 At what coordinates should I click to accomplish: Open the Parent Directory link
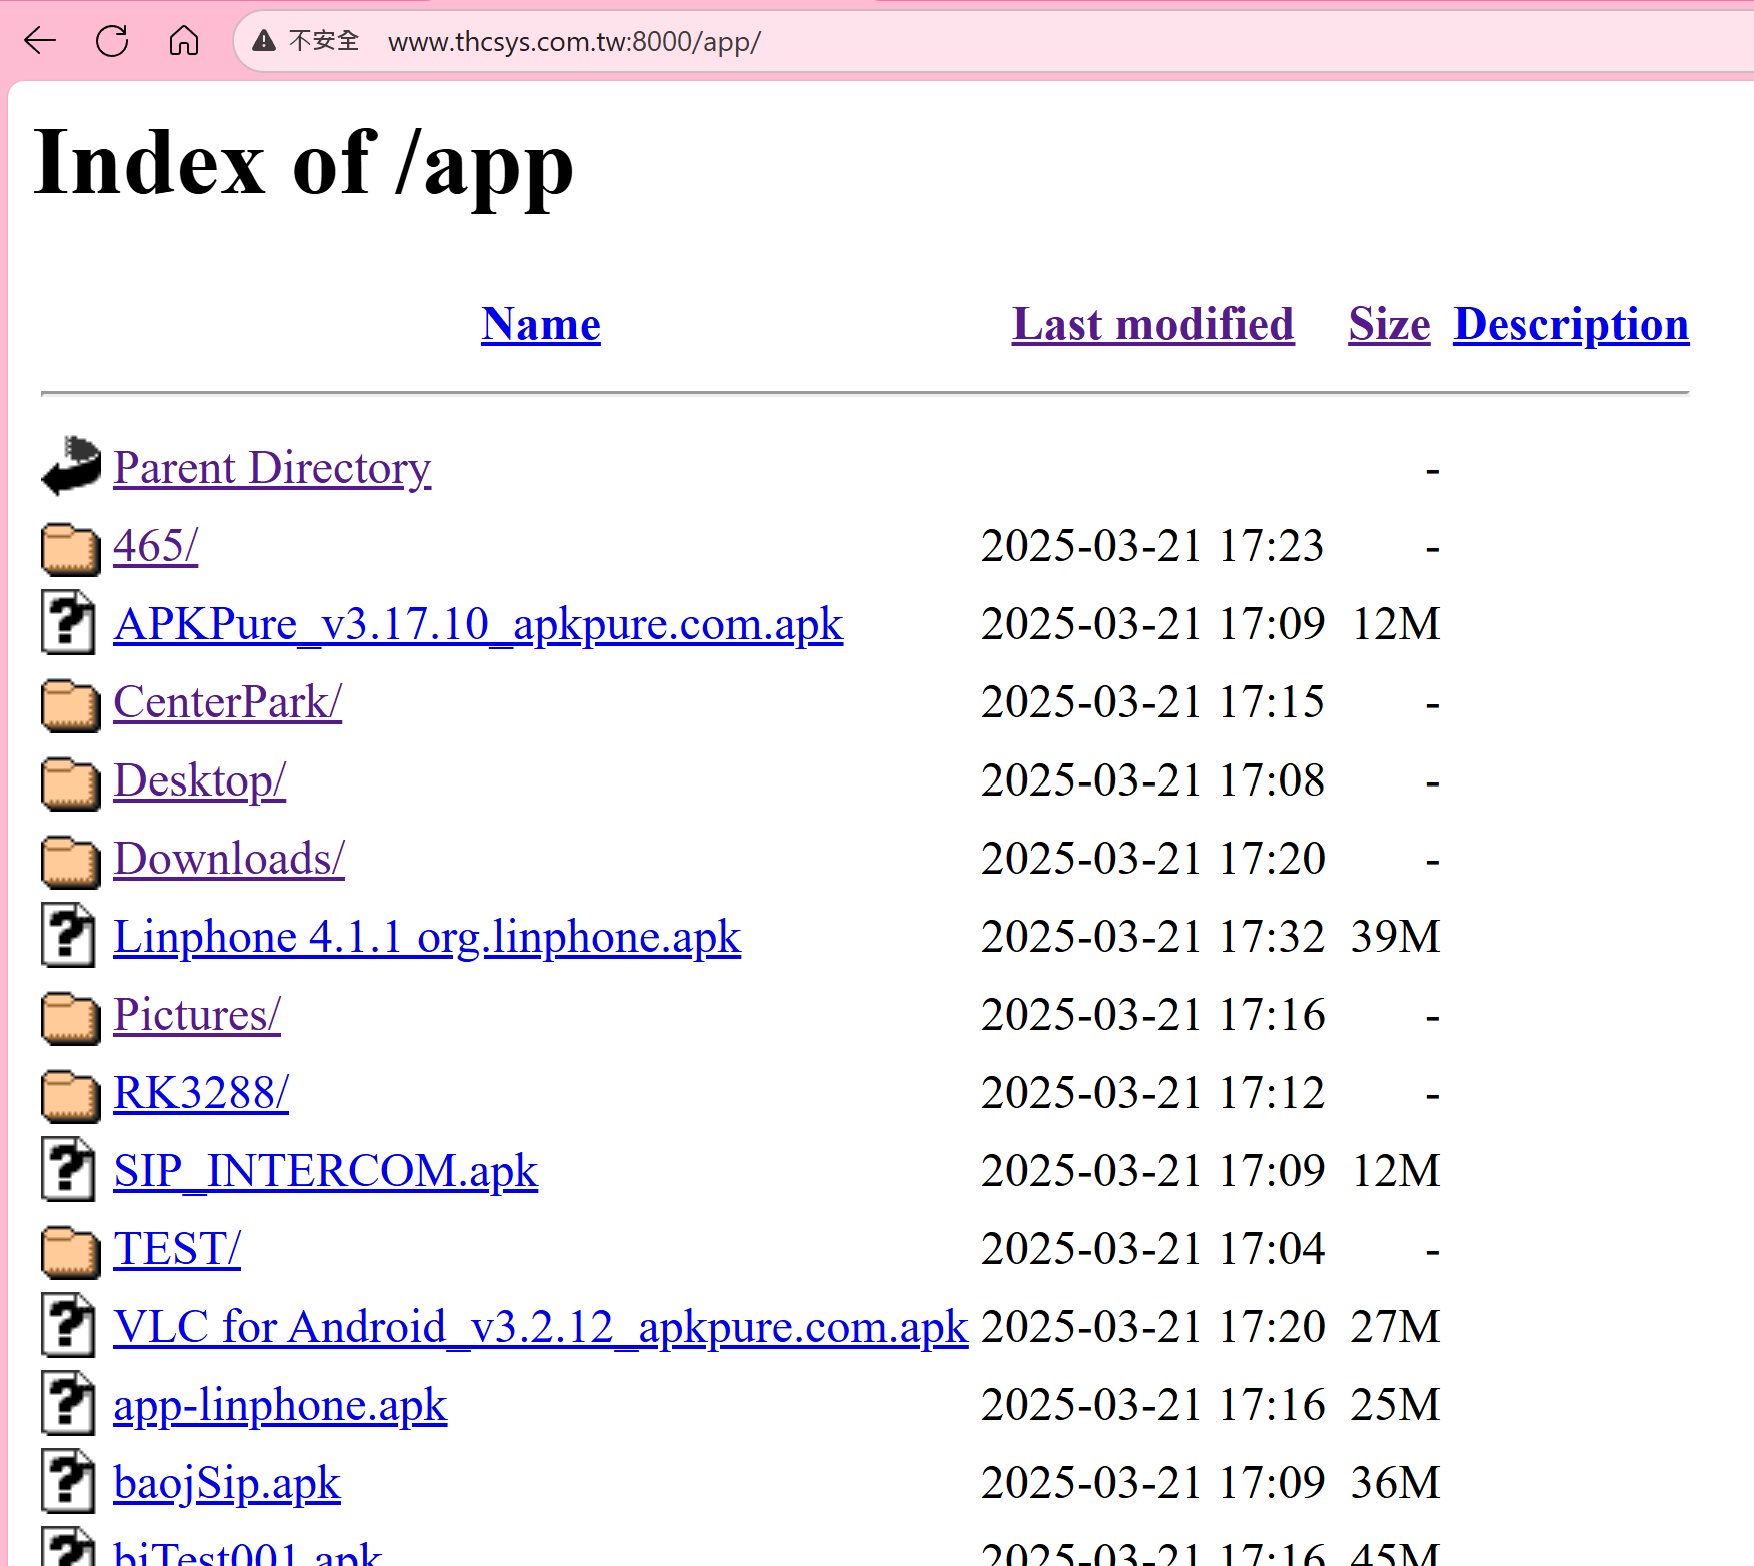[x=272, y=468]
